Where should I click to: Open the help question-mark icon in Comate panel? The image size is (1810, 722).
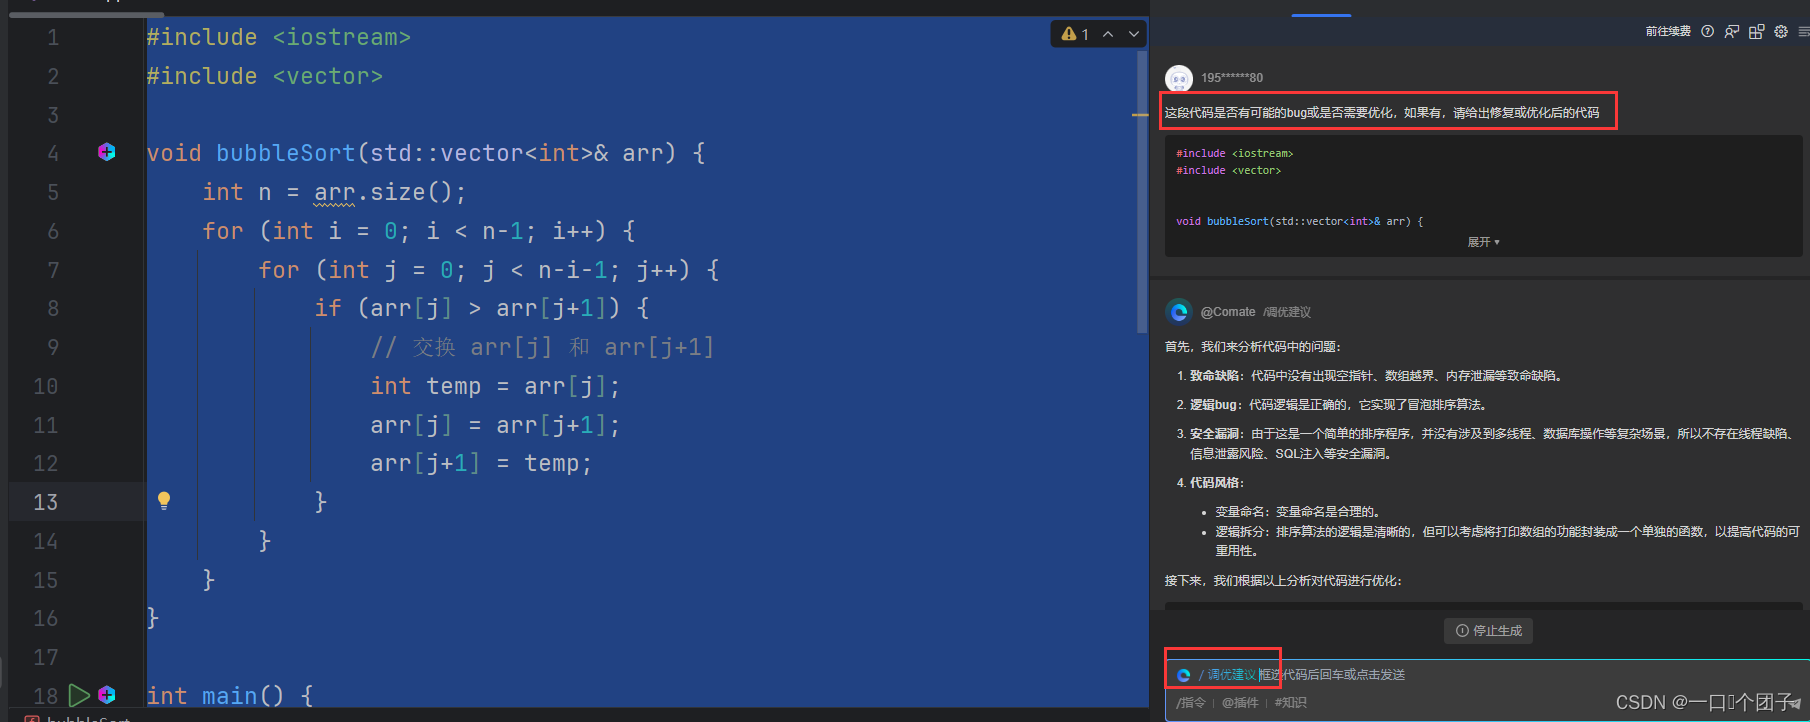pos(1707,31)
